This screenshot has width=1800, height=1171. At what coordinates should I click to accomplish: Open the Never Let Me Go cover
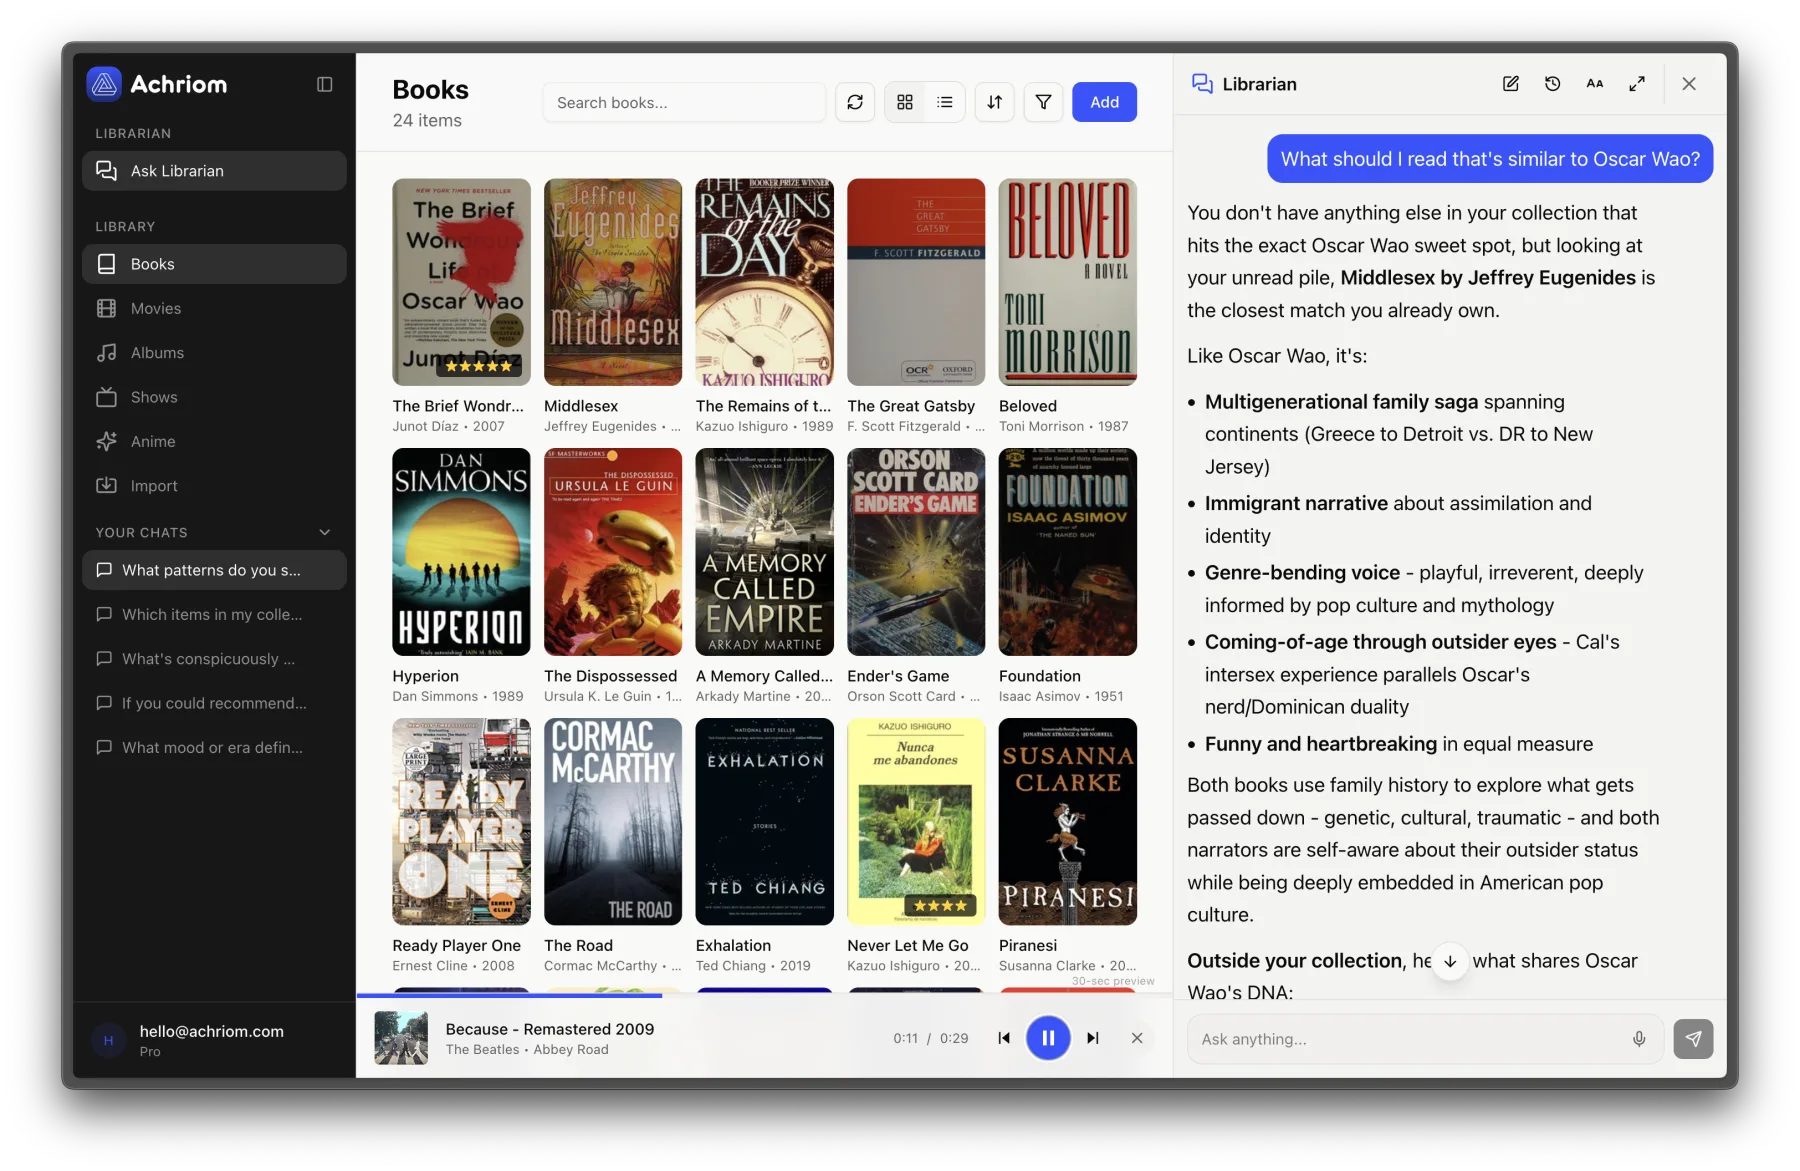coord(916,822)
